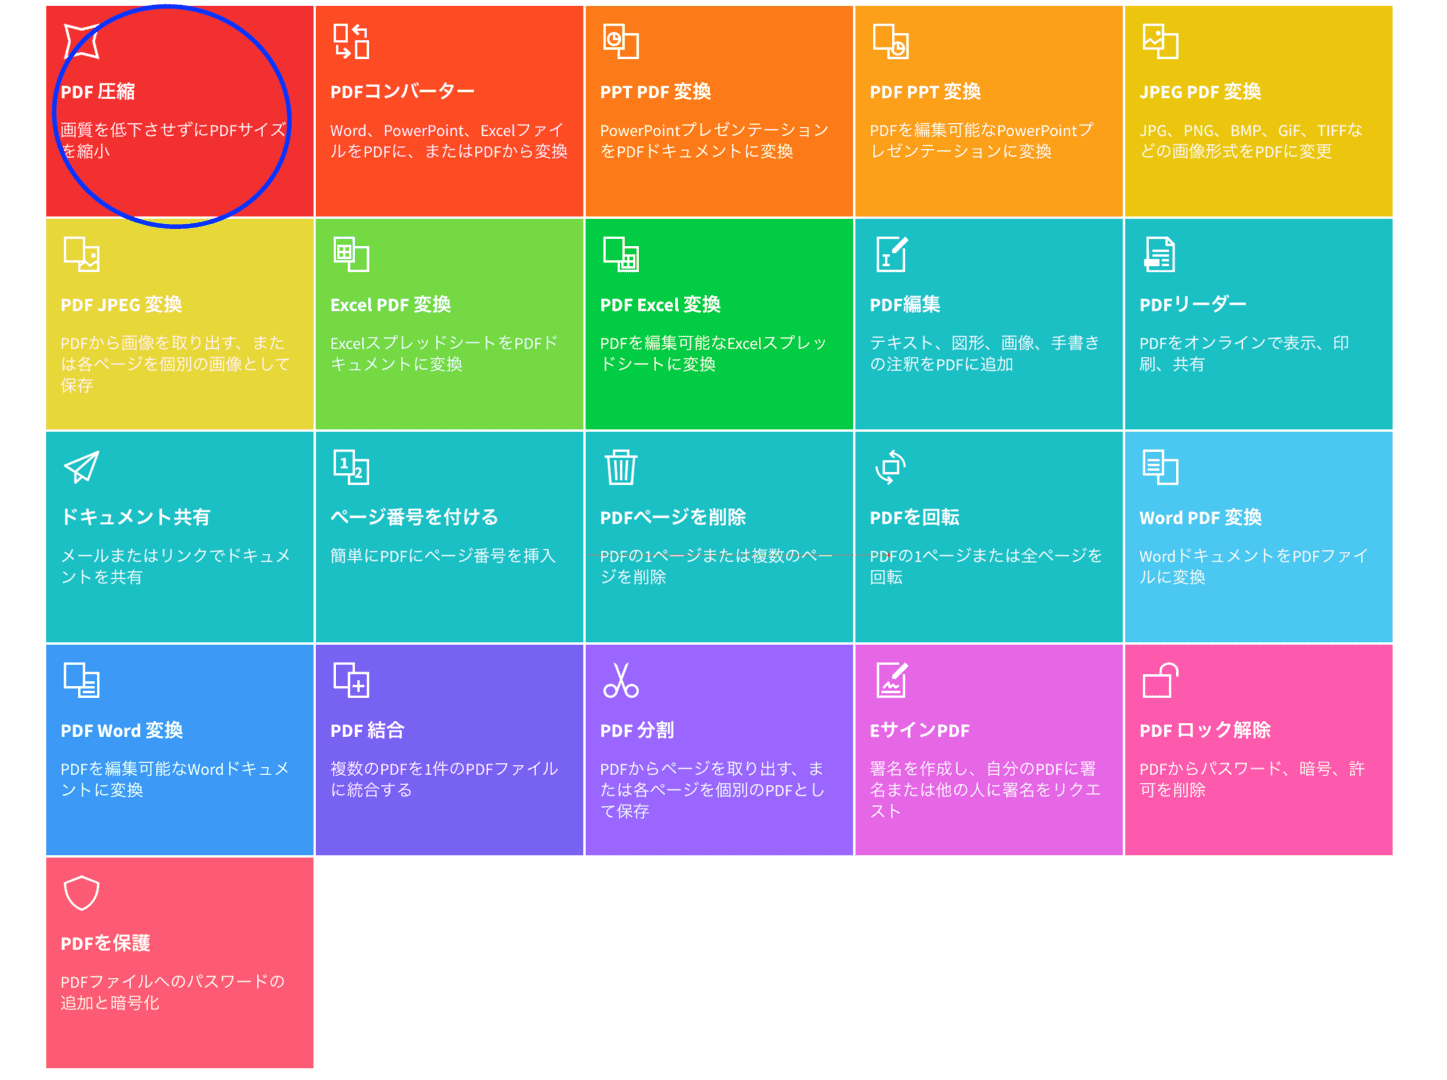Select the ドキュメント共有 title
This screenshot has width=1447, height=1080.
click(x=135, y=518)
